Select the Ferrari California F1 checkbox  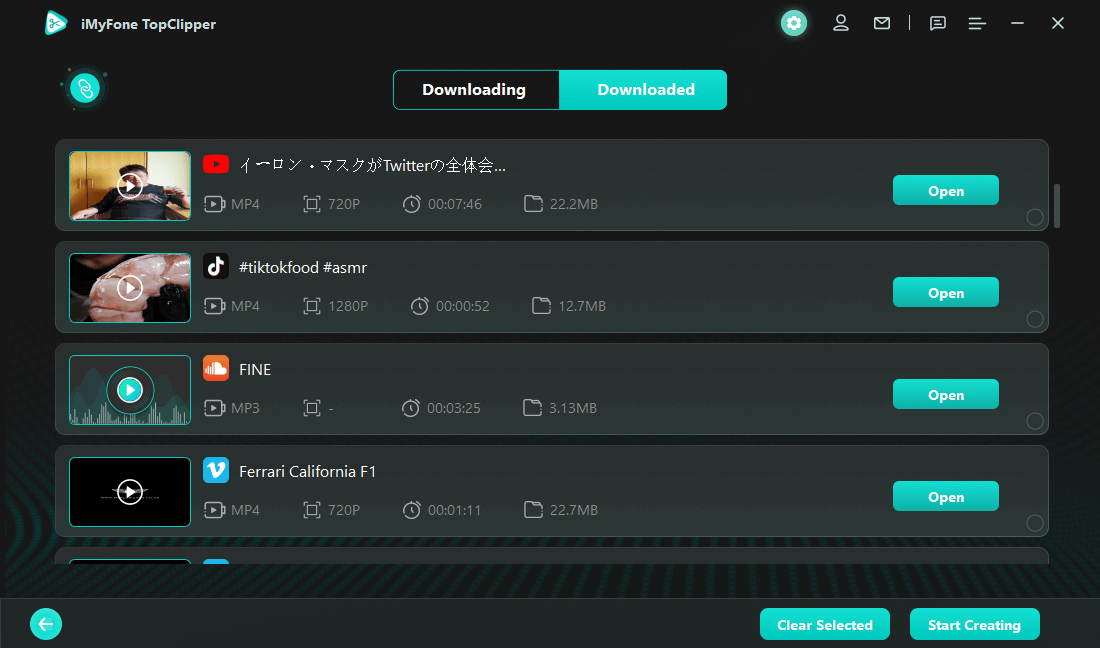pyautogui.click(x=1035, y=523)
